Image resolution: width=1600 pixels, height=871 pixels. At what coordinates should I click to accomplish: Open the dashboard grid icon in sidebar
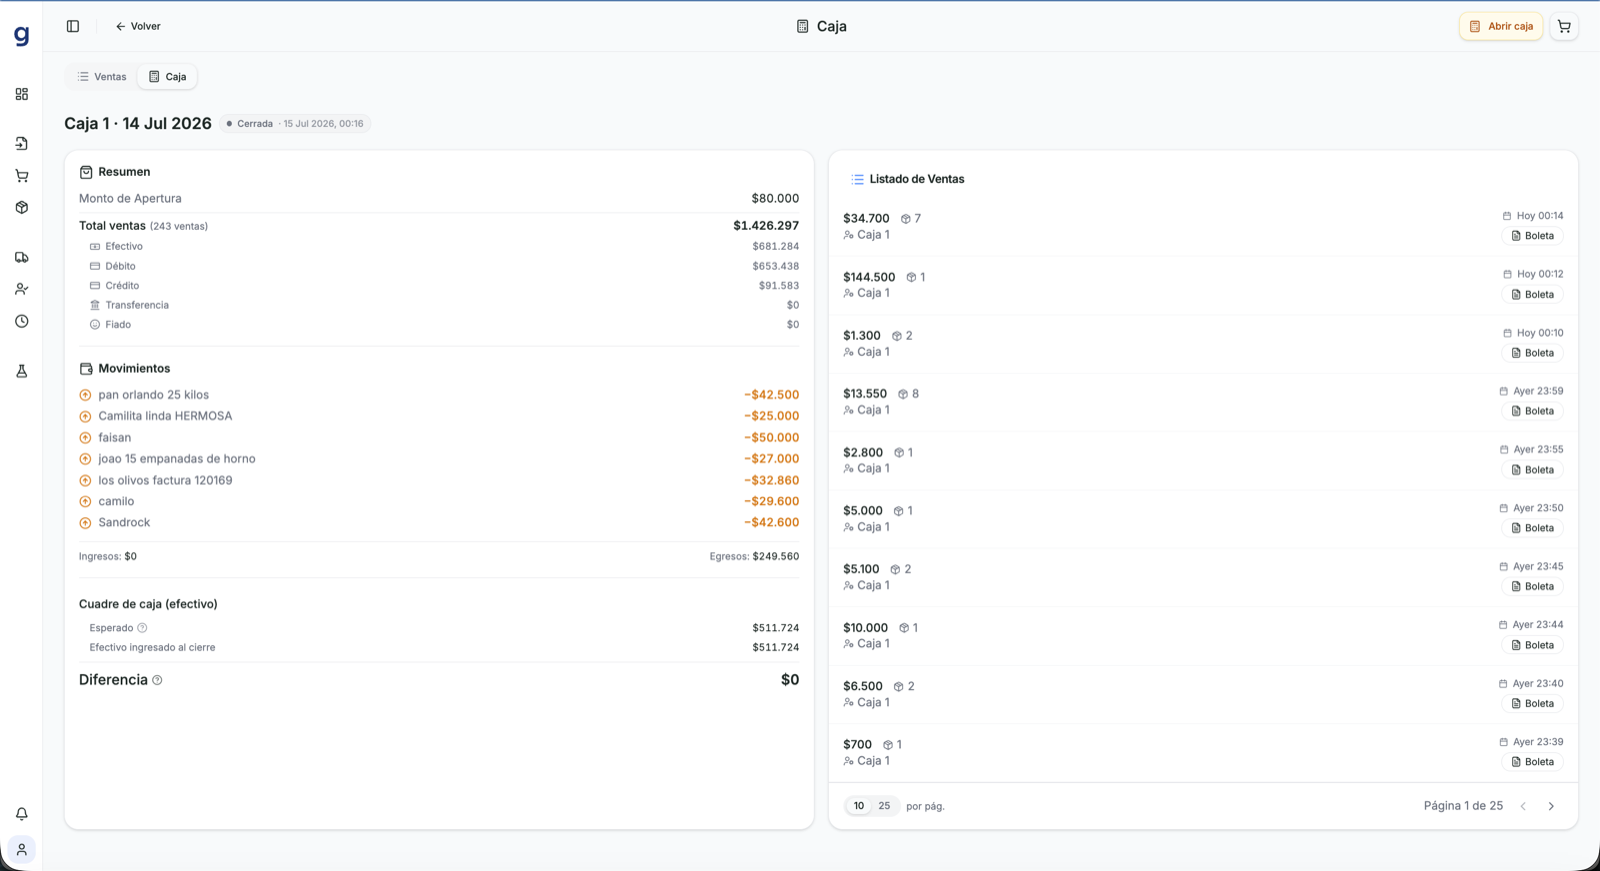[x=21, y=94]
